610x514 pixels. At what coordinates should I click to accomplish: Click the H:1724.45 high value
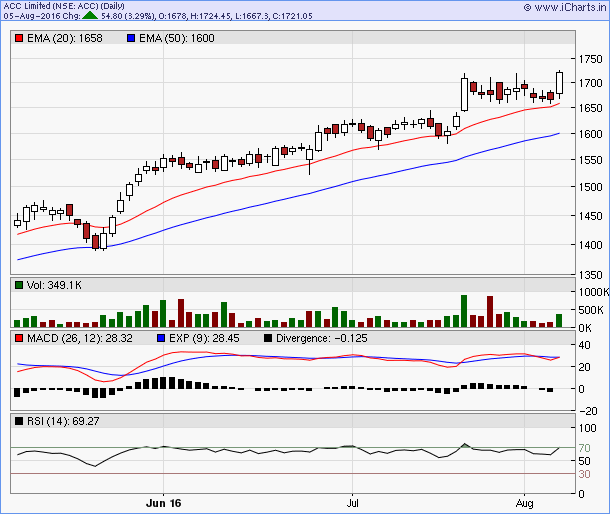click(211, 16)
